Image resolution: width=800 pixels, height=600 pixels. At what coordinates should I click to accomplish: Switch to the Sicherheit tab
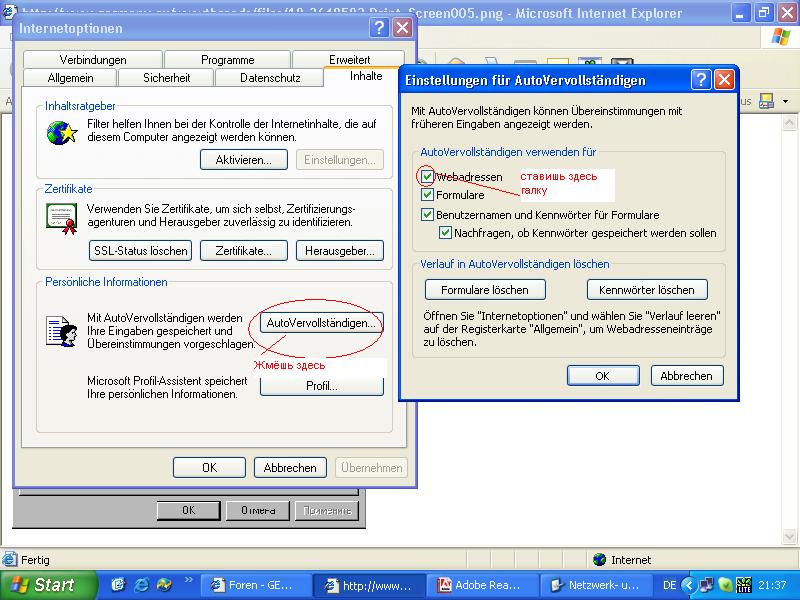point(166,77)
